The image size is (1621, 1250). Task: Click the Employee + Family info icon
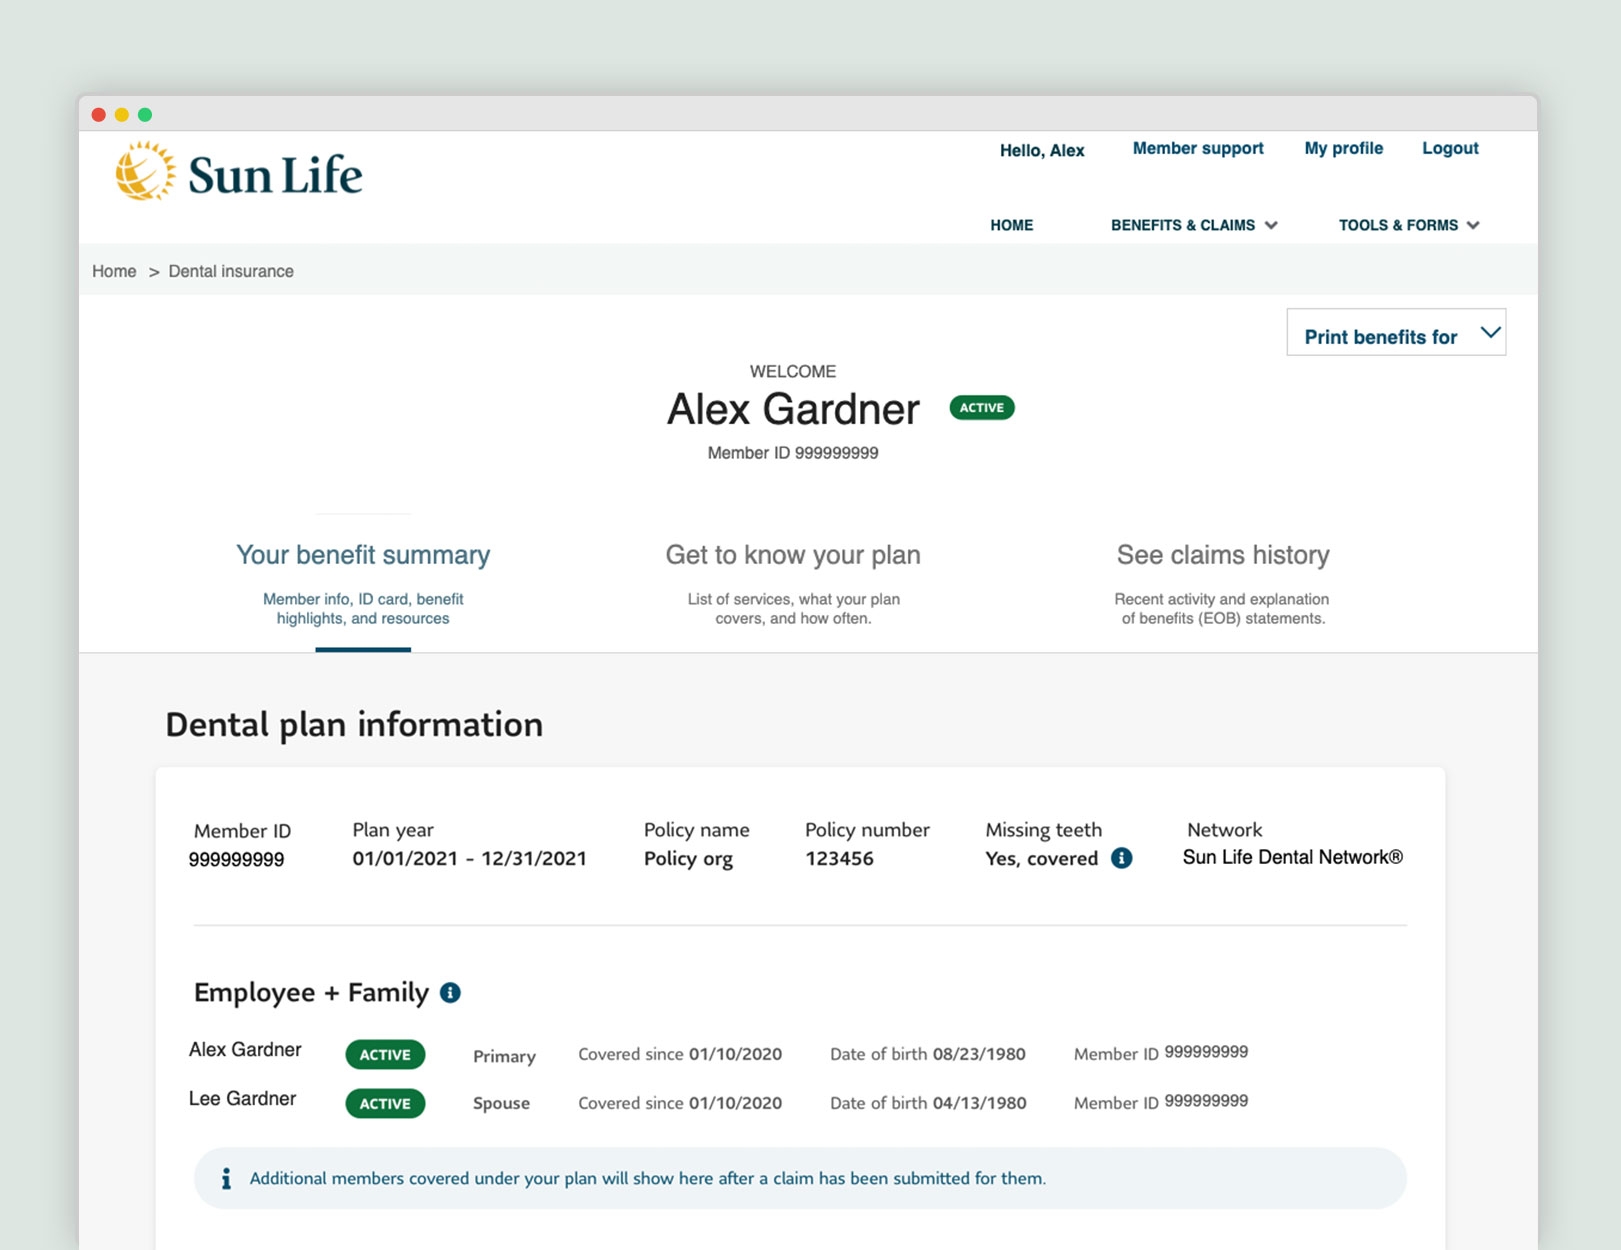coord(449,992)
